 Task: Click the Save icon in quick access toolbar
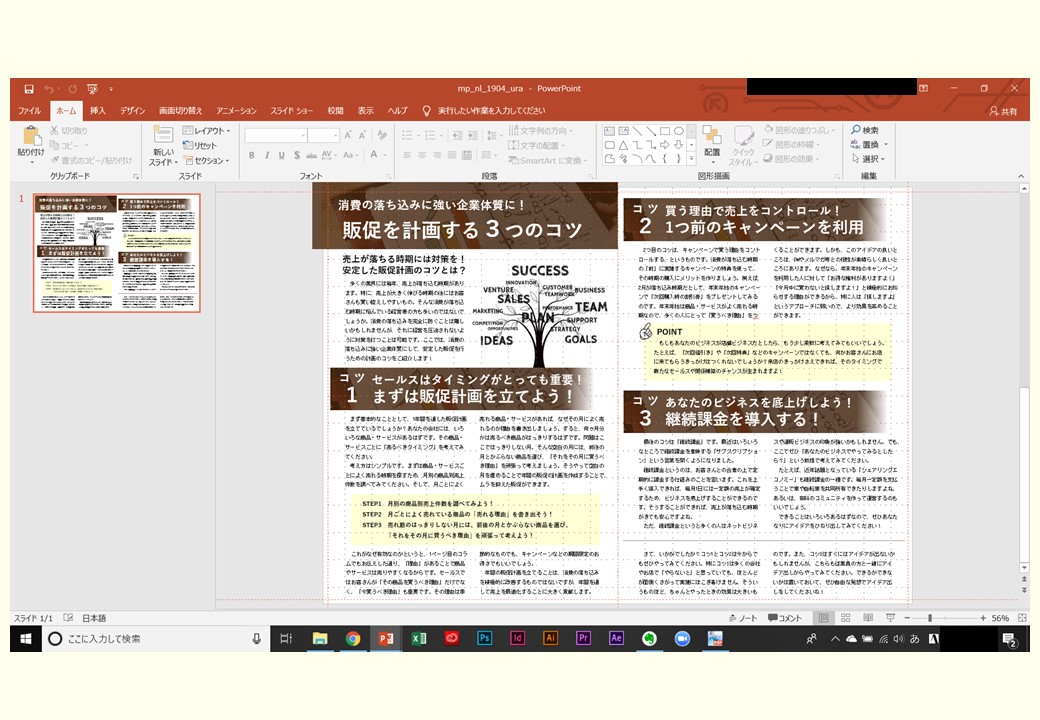[29, 88]
